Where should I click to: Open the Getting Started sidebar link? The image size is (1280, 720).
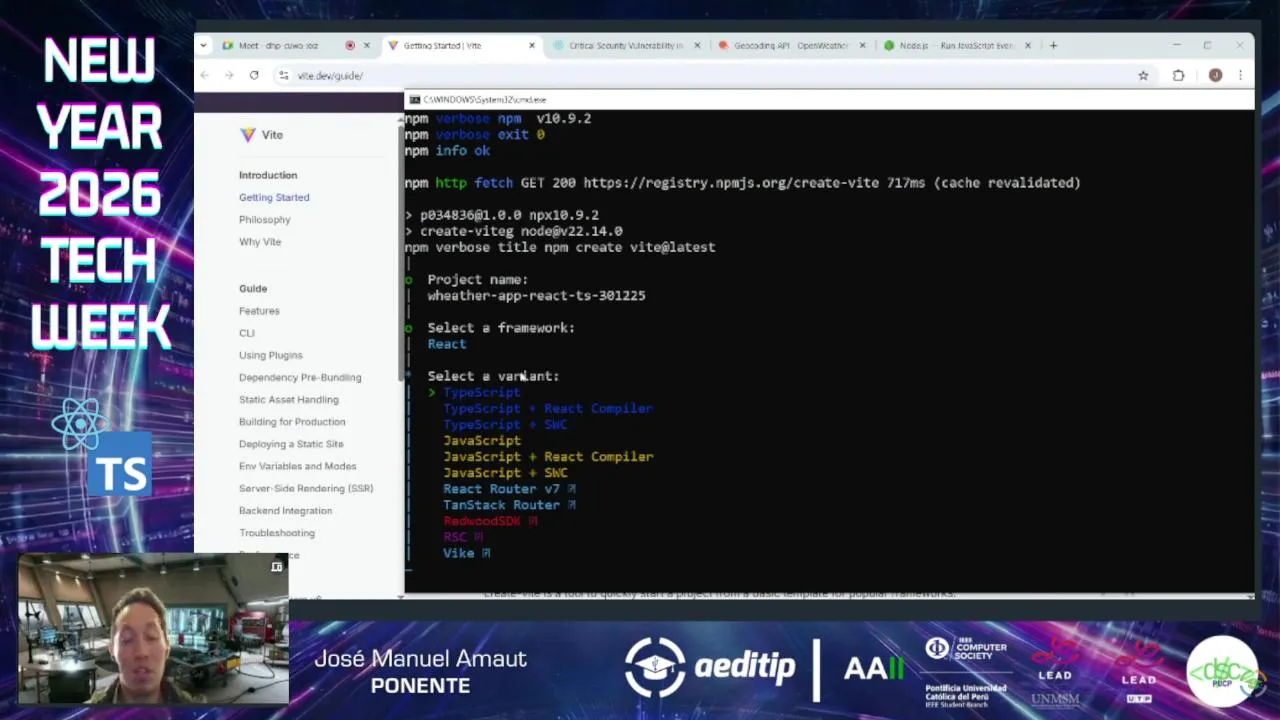pyautogui.click(x=274, y=197)
